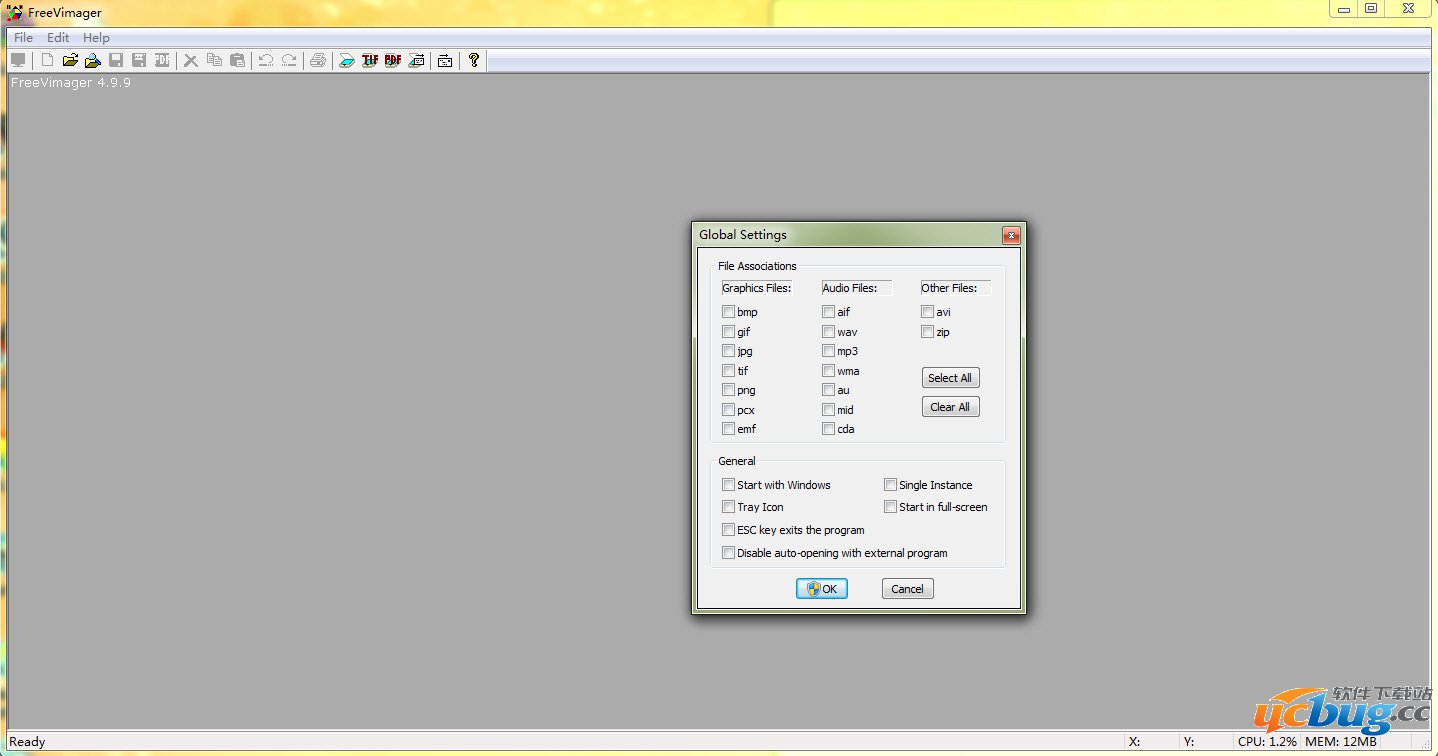The height and width of the screenshot is (756, 1438).
Task: Enable the png file association checkbox
Action: 728,390
